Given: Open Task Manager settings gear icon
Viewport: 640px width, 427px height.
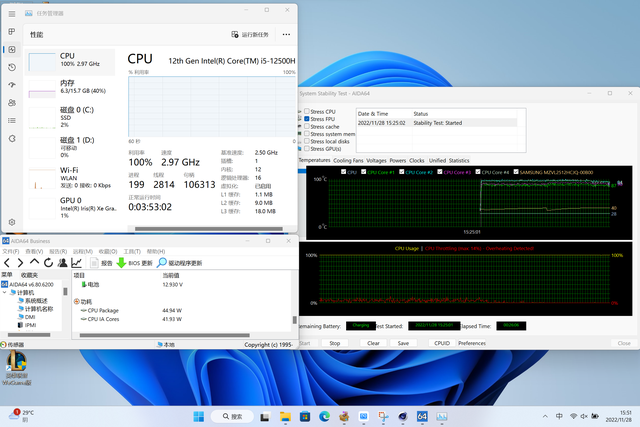Looking at the screenshot, I should (x=11, y=222).
